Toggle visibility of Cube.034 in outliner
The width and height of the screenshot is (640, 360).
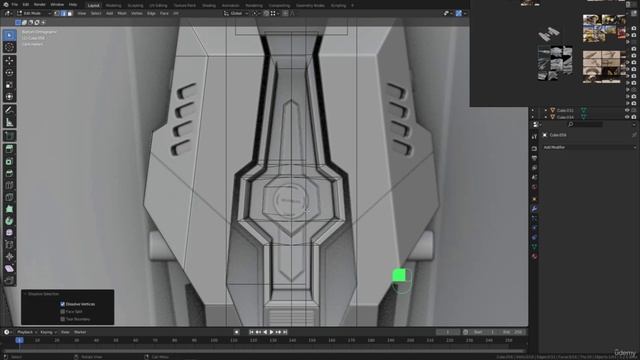[x=627, y=117]
